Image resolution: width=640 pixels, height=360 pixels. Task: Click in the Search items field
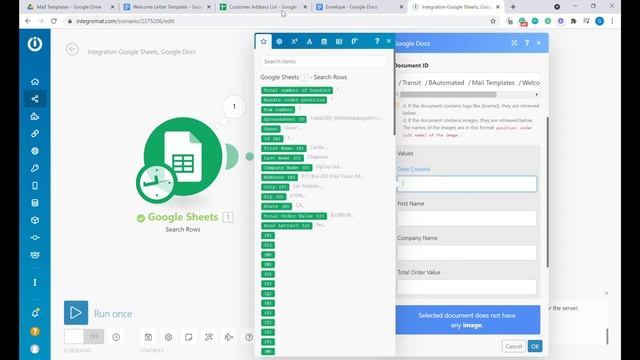[x=323, y=61]
